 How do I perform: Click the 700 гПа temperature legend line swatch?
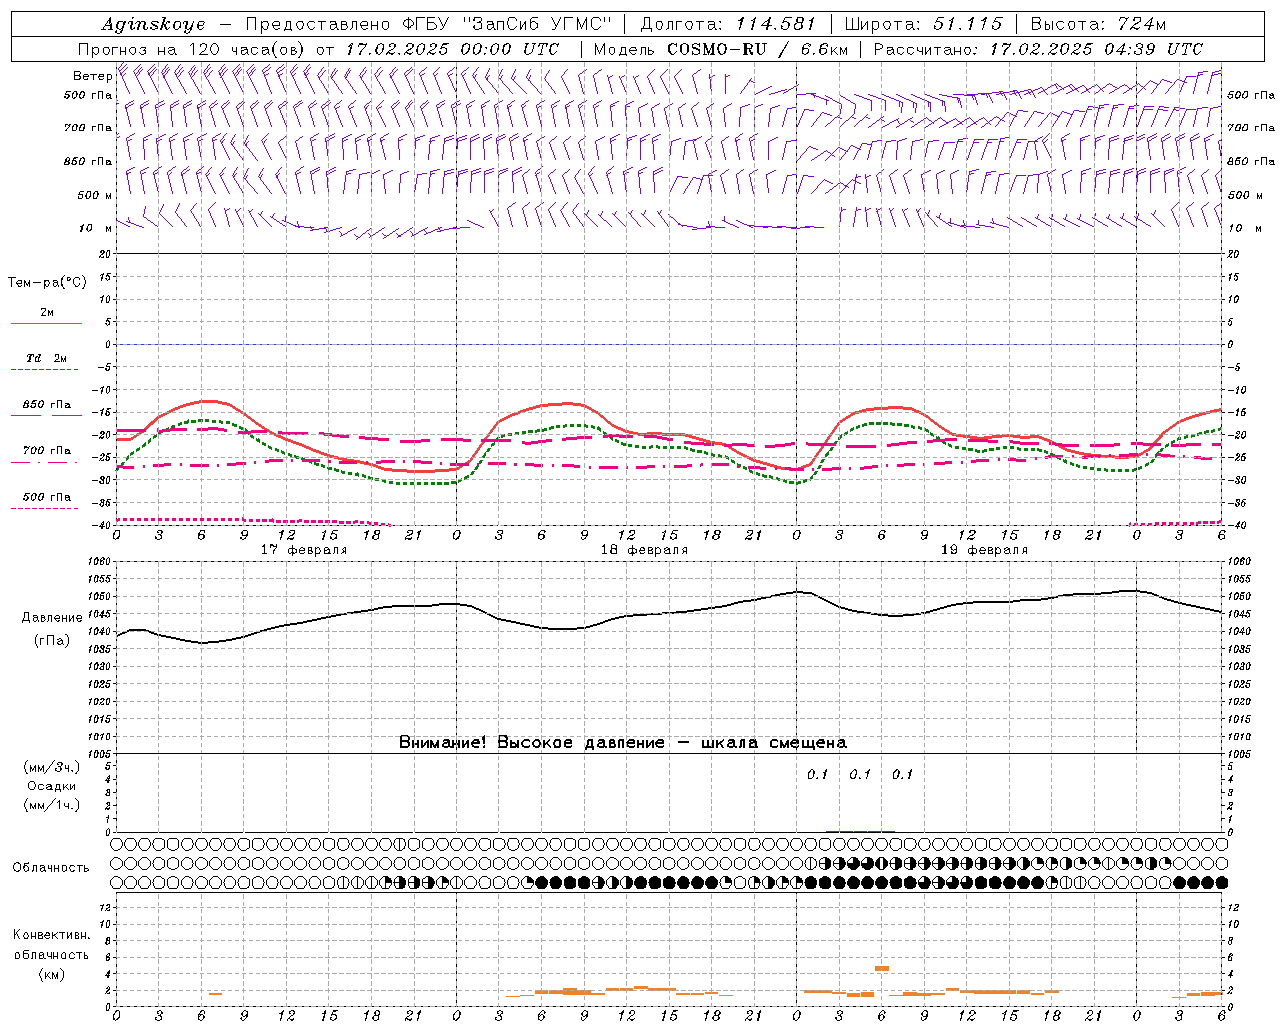coord(46,461)
